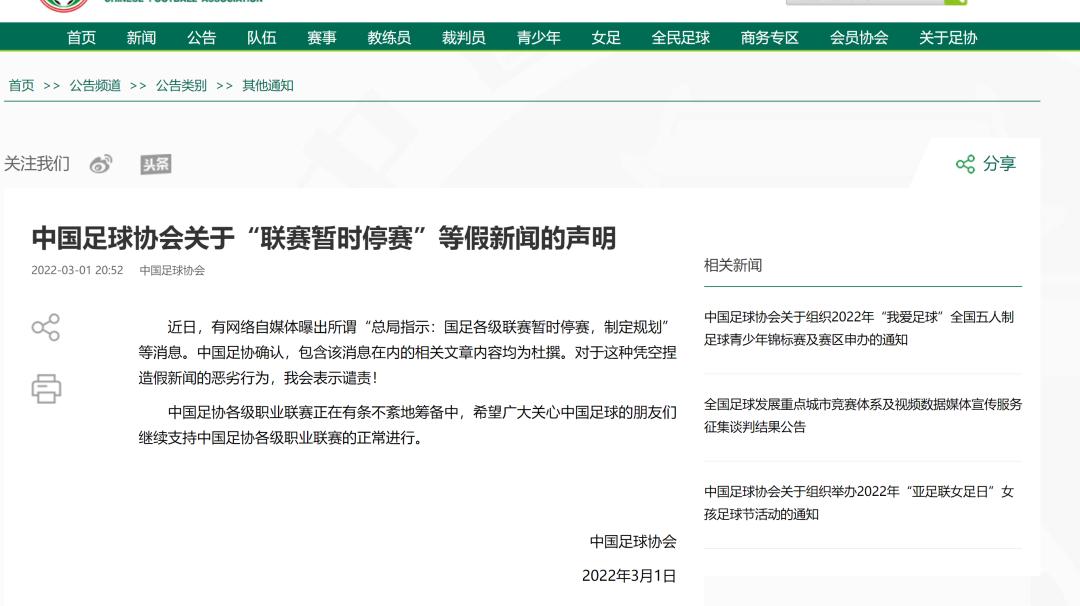Open related news about 亚足联女足日 activity
Image resolution: width=1080 pixels, height=606 pixels.
tap(859, 503)
